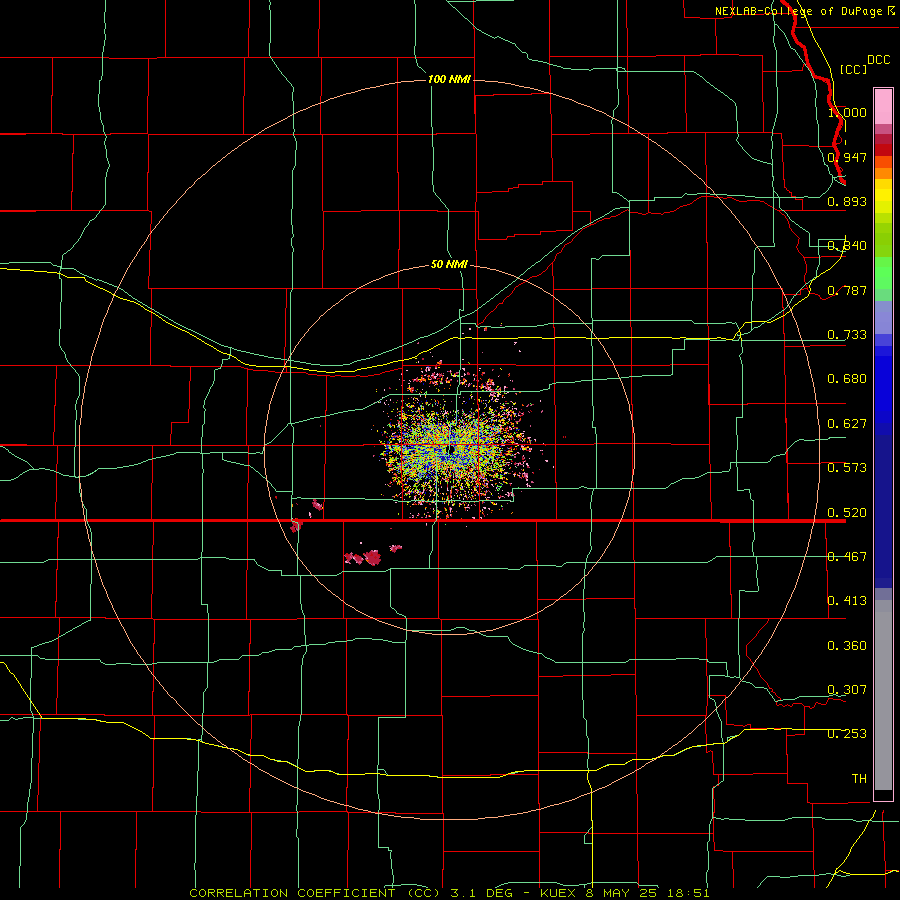Screen dimensions: 900x900
Task: Click the 1.000 value on the color scale
Action: (x=847, y=112)
